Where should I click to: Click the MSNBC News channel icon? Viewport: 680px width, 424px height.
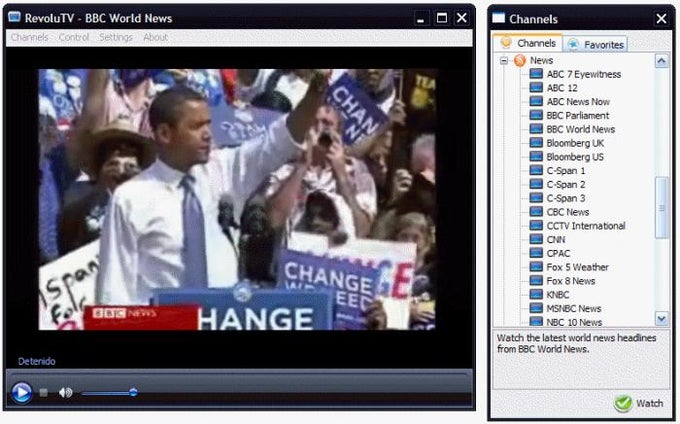(x=536, y=308)
